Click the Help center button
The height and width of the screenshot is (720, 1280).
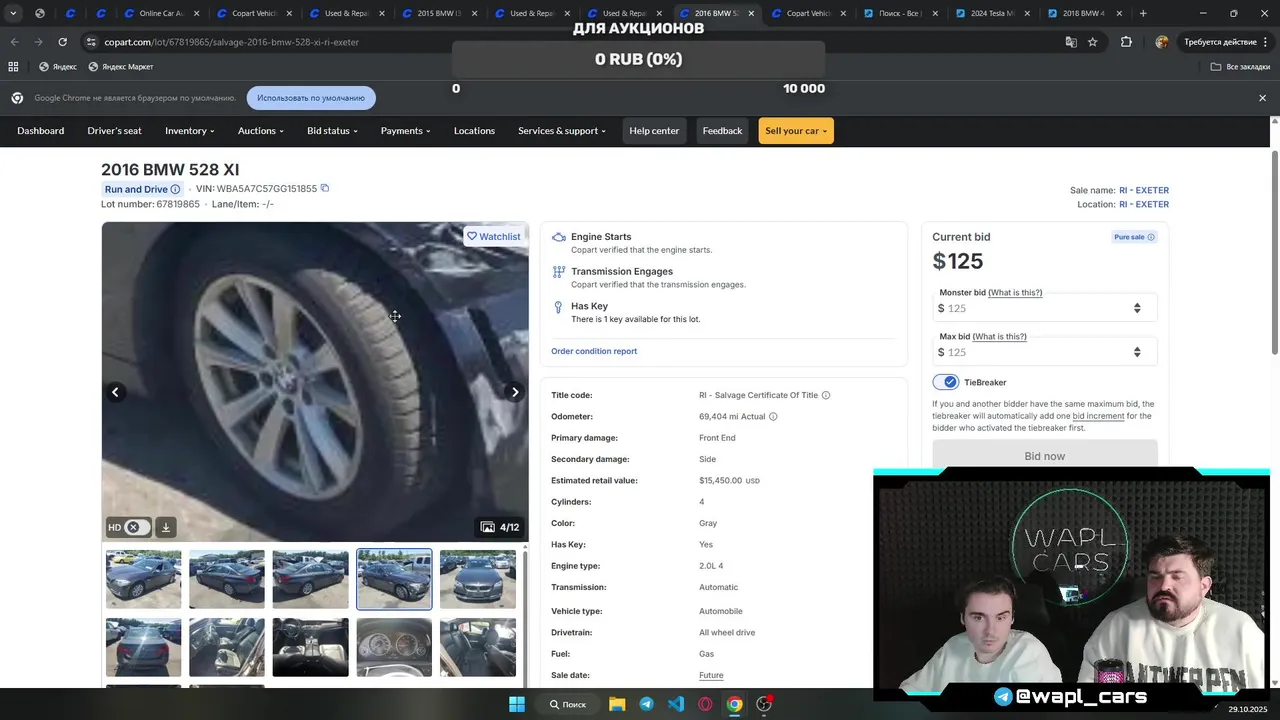tap(654, 131)
